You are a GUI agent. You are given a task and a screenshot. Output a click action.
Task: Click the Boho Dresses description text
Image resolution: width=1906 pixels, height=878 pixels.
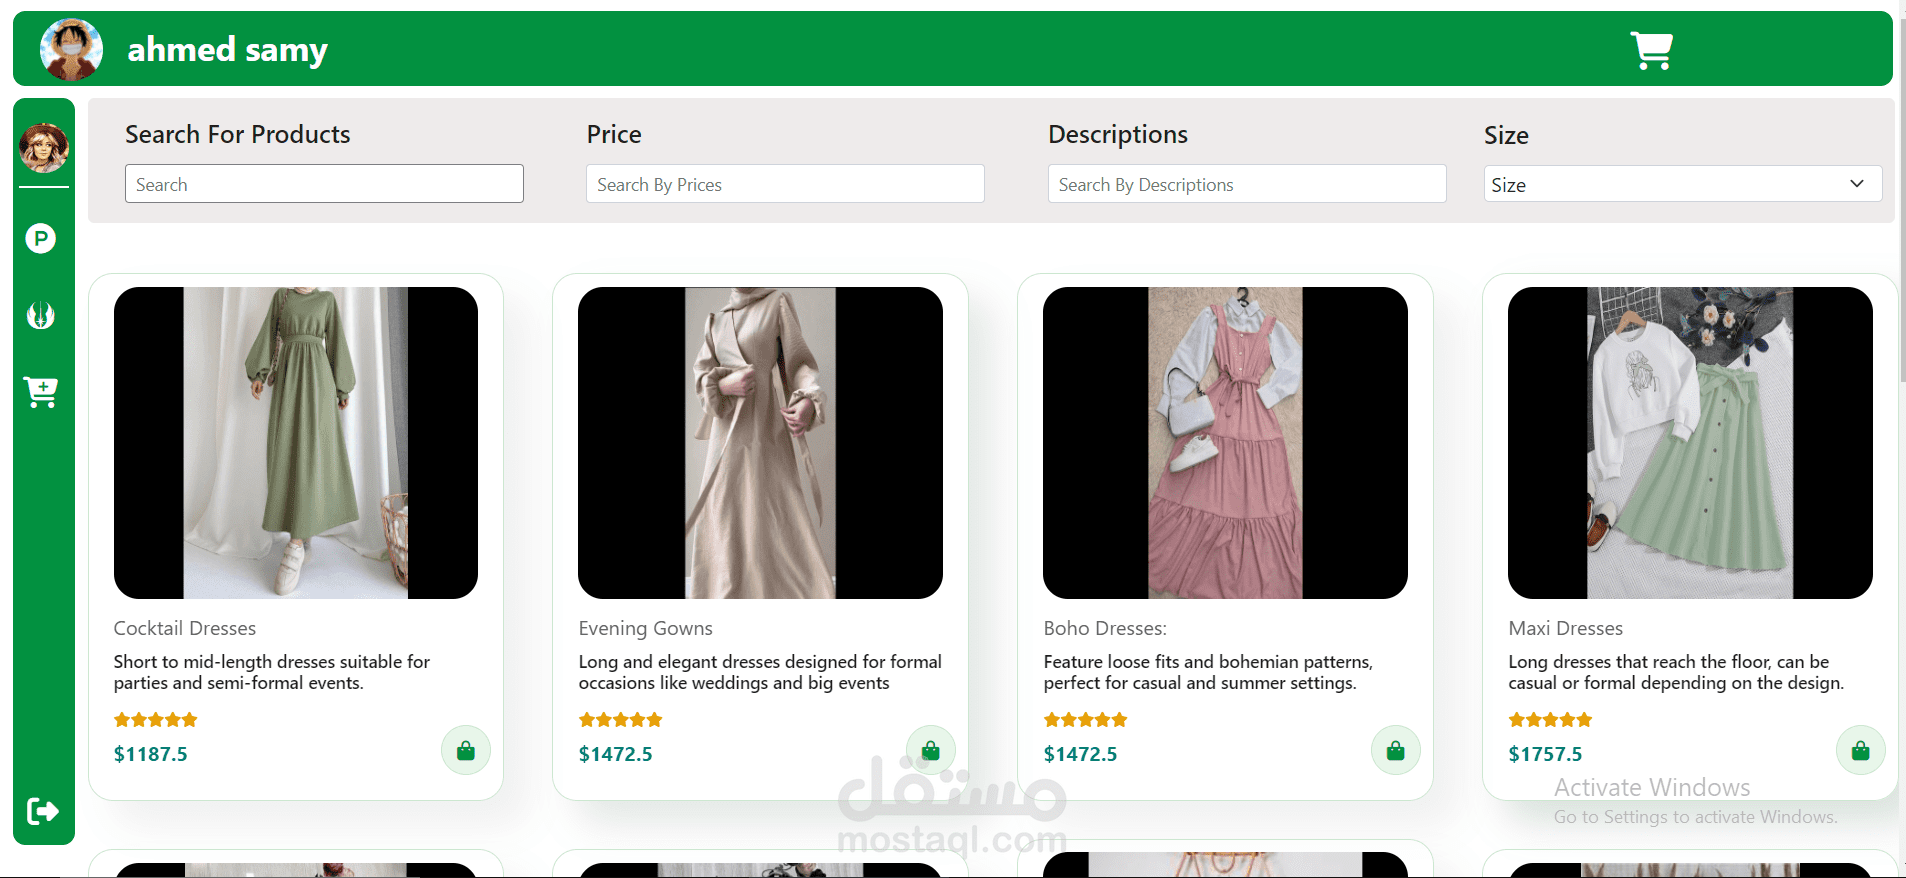[1208, 672]
